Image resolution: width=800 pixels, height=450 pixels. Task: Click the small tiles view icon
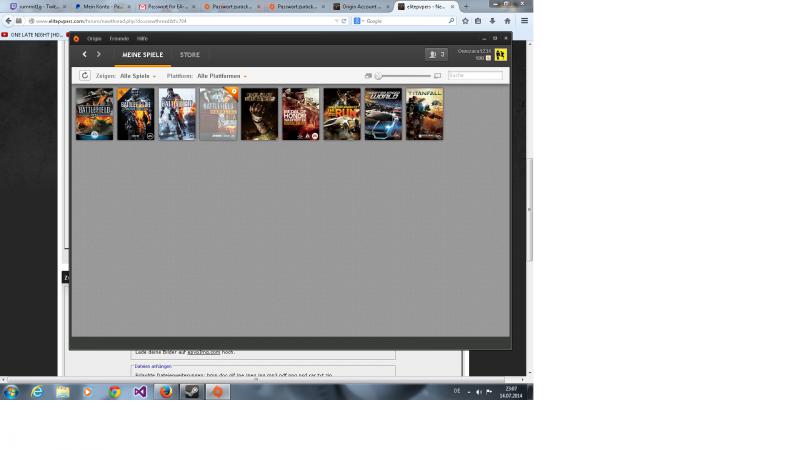coord(368,76)
